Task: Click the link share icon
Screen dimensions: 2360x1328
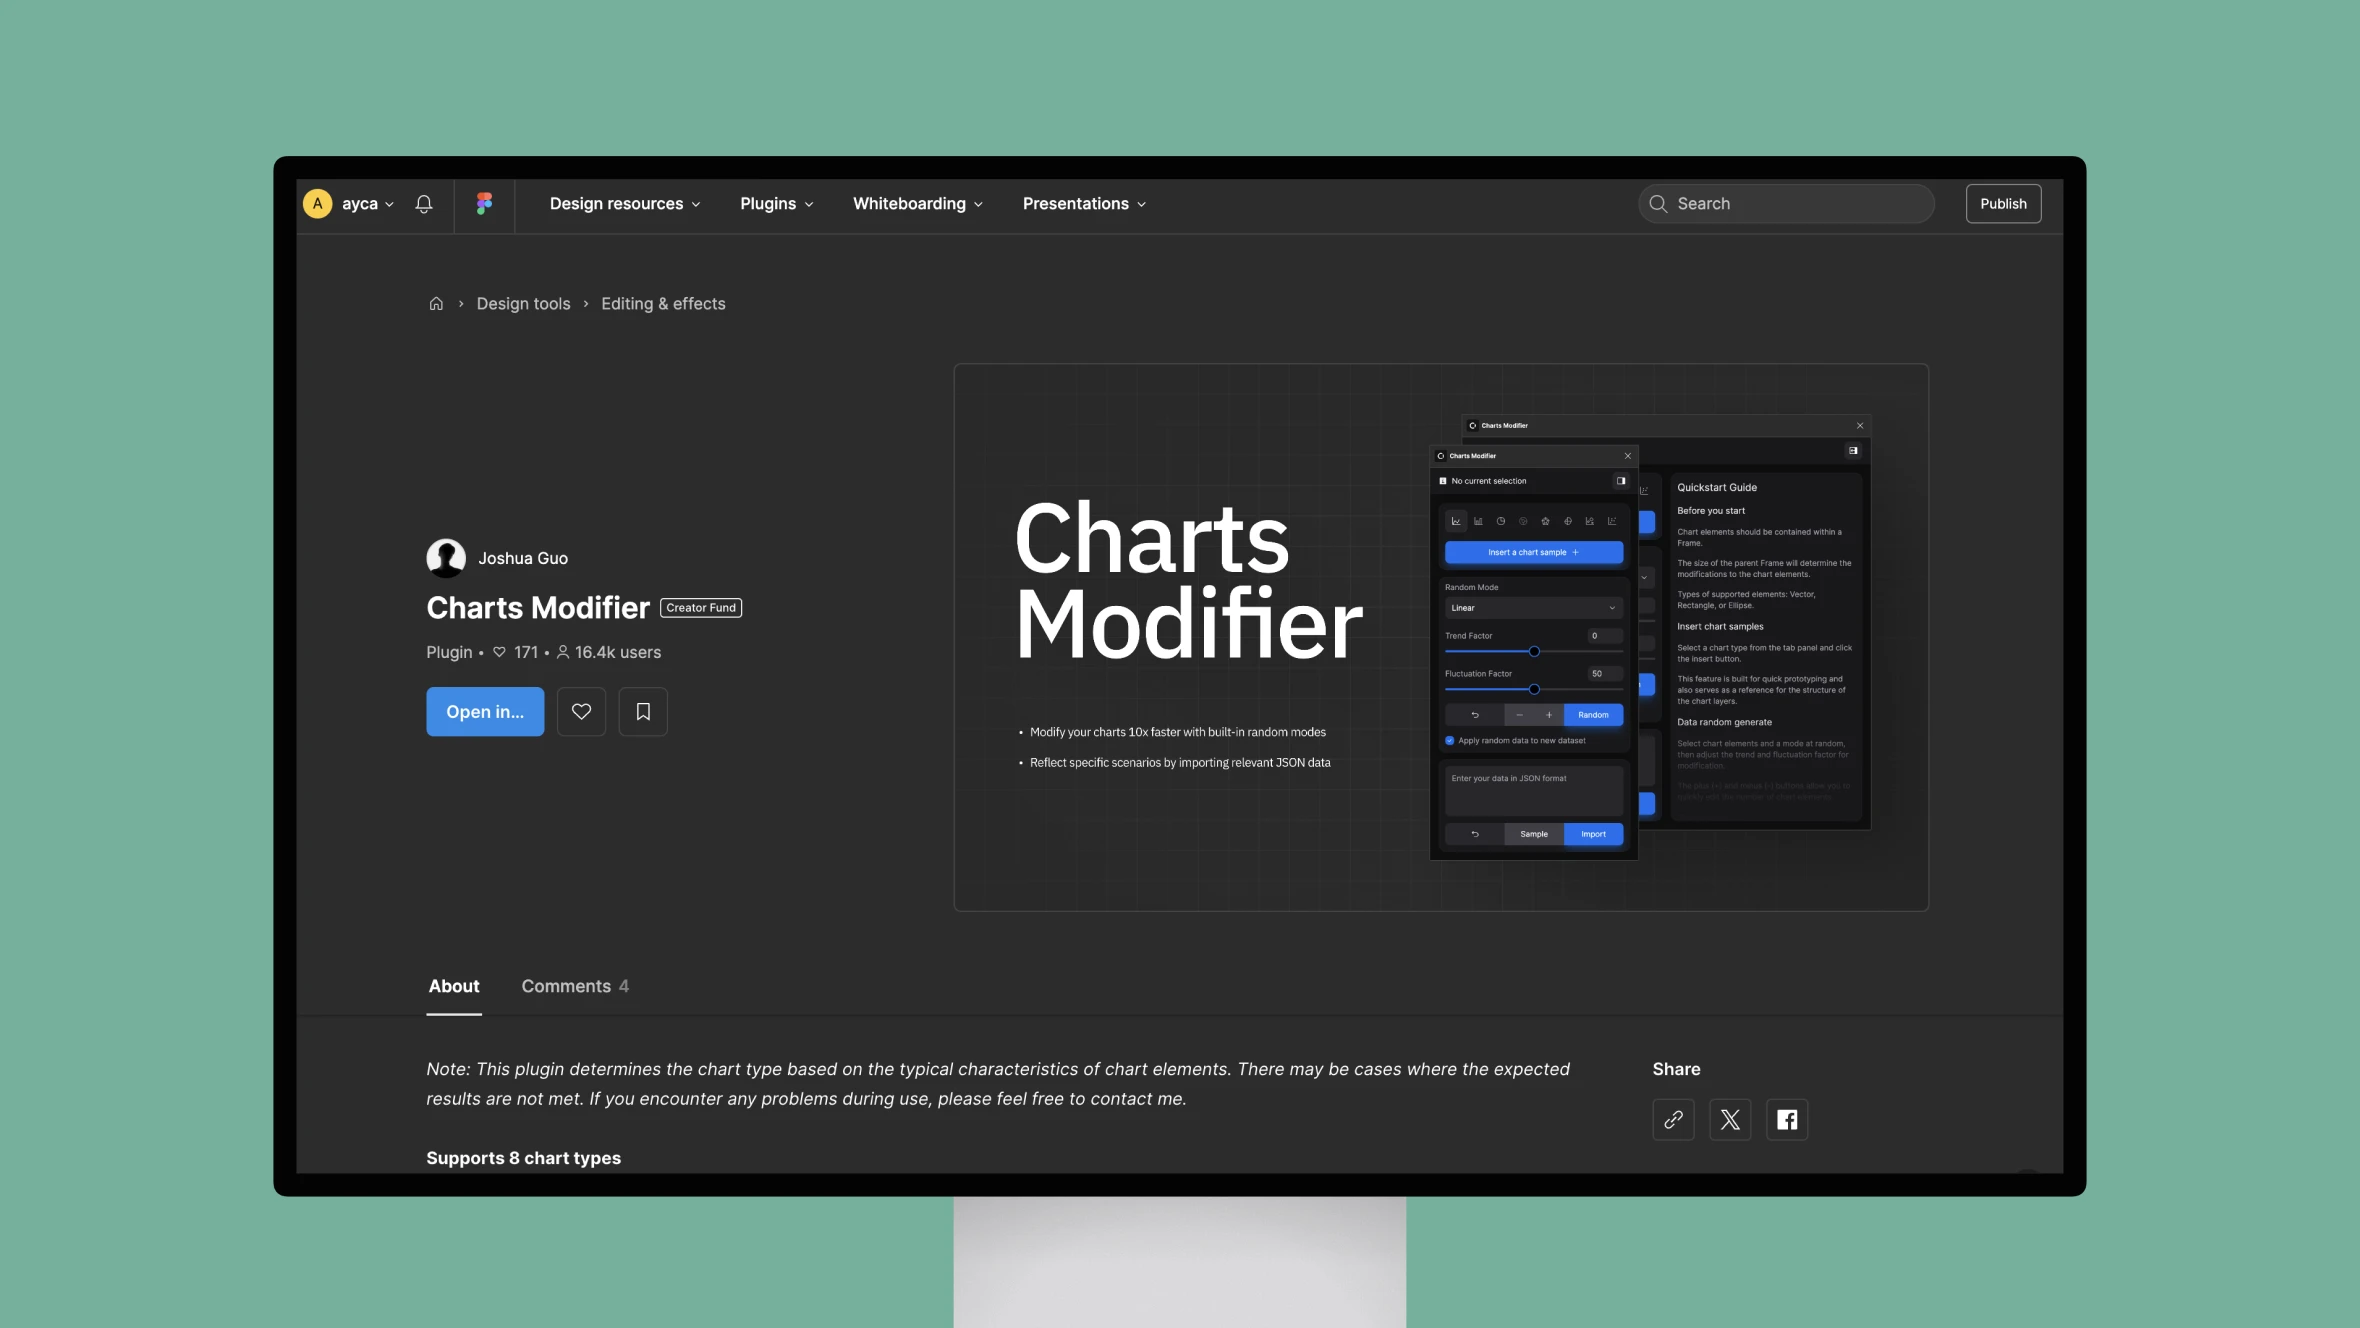Action: [x=1673, y=1119]
